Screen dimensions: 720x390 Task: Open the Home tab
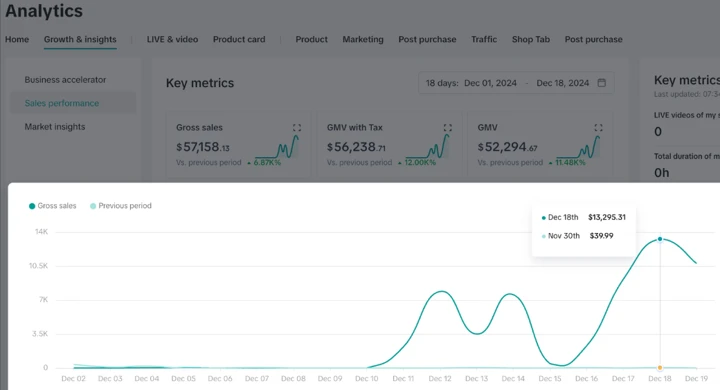point(17,40)
